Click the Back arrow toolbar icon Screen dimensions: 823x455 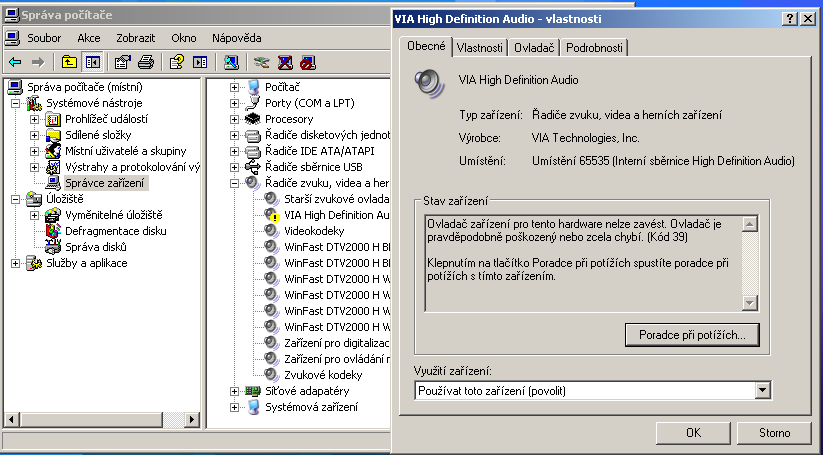pos(15,62)
